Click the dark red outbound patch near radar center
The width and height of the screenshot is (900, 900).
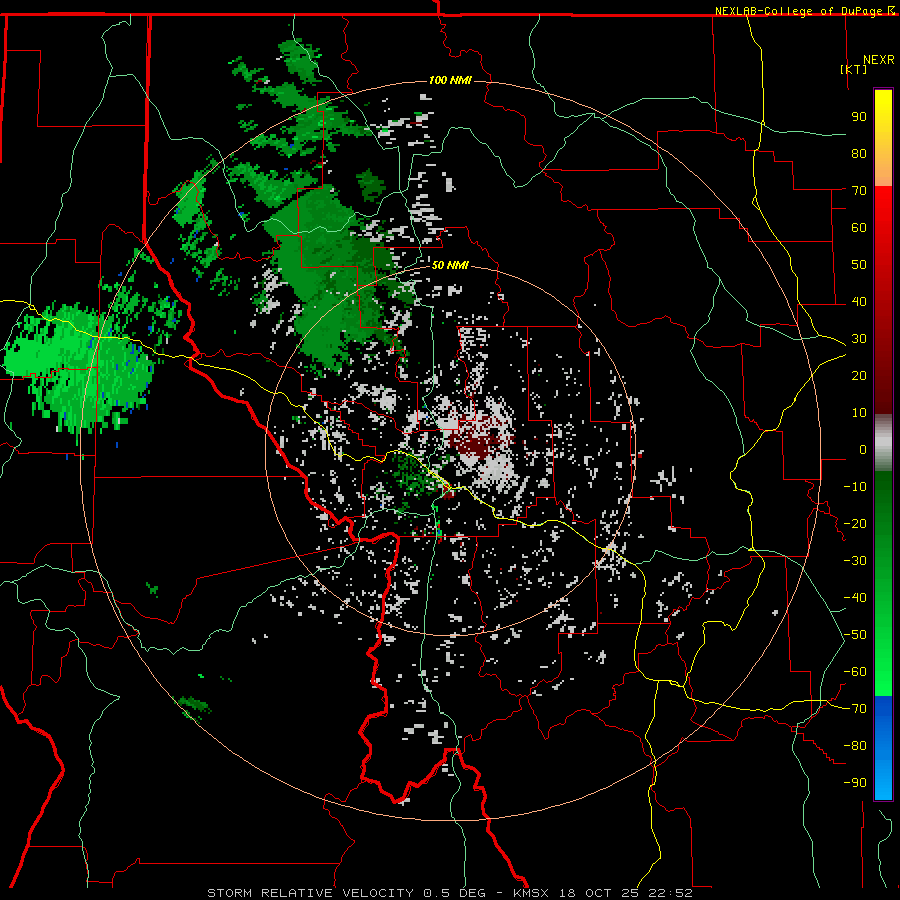(x=475, y=441)
